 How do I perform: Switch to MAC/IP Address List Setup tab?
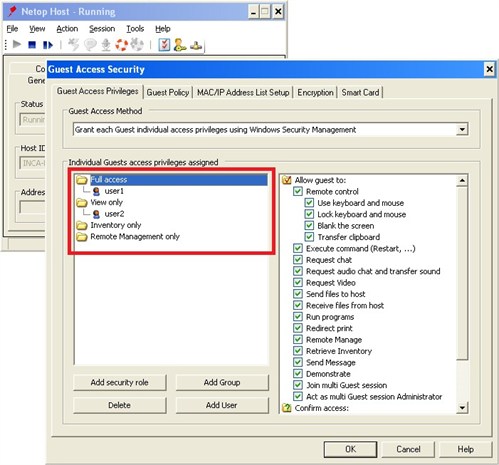pyautogui.click(x=243, y=93)
